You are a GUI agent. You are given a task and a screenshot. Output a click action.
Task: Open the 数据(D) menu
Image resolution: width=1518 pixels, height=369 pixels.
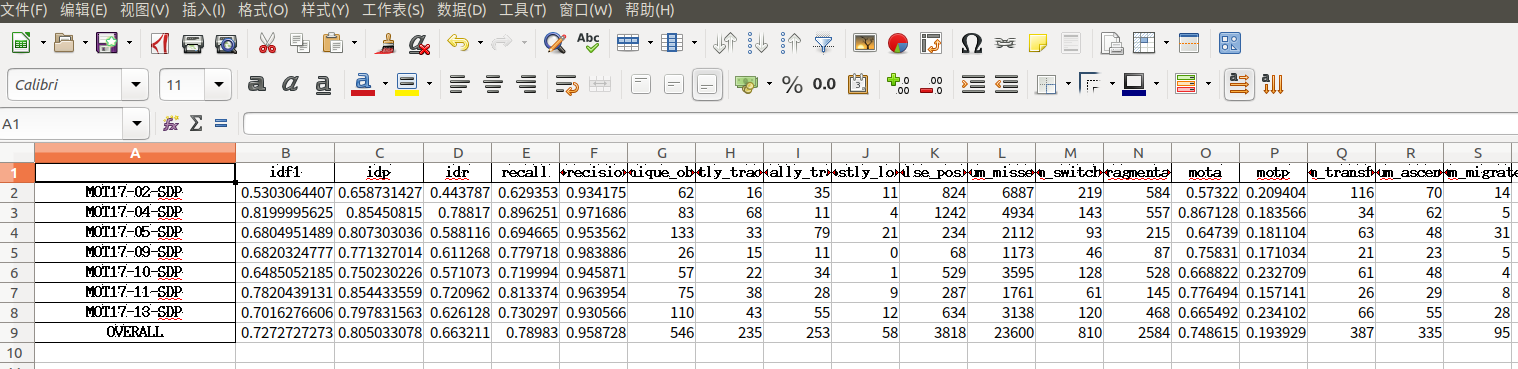coord(462,10)
